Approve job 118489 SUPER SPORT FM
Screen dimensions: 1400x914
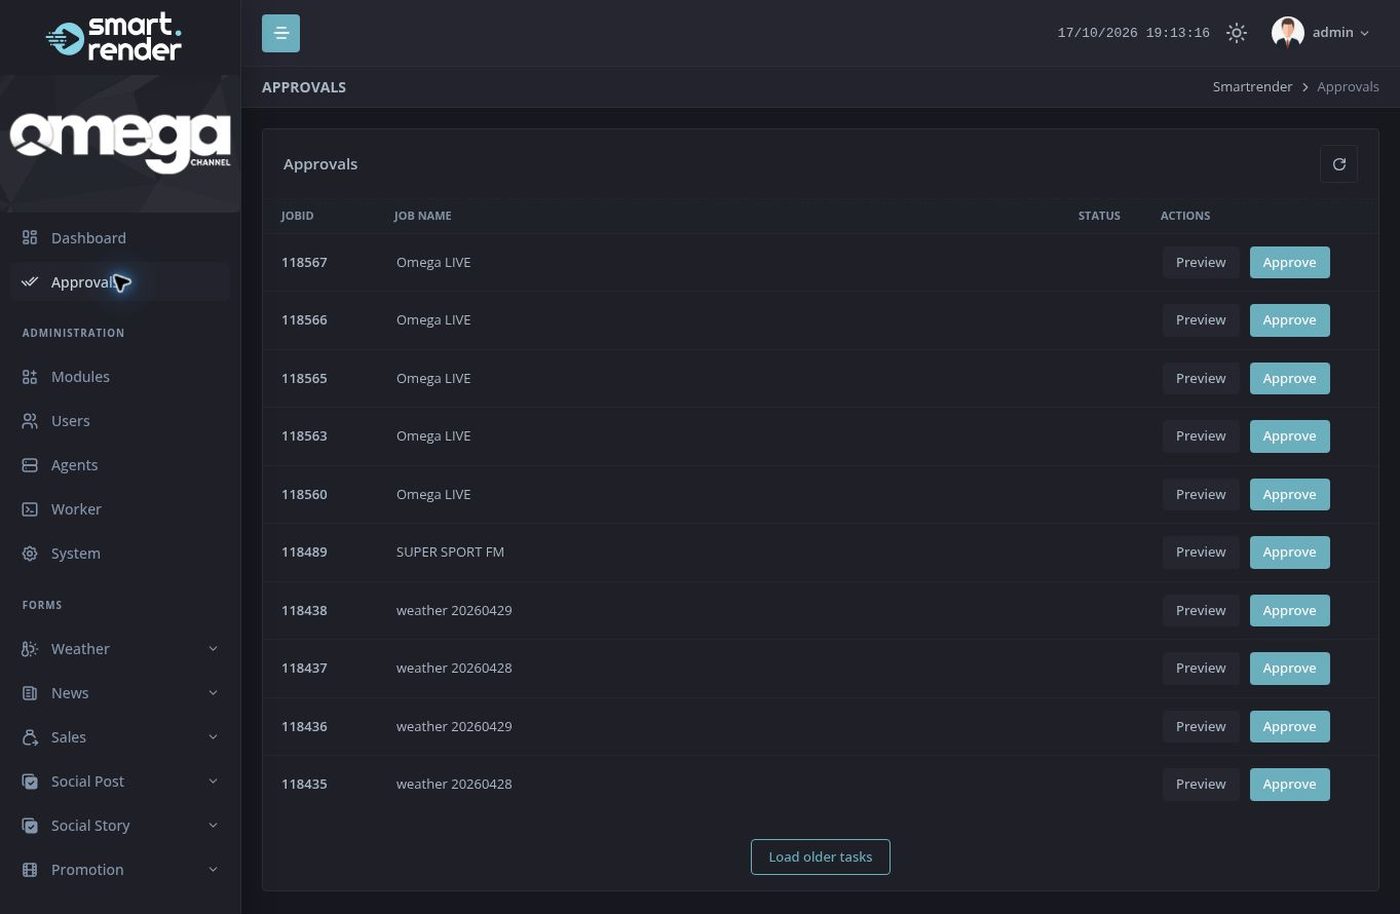point(1289,552)
